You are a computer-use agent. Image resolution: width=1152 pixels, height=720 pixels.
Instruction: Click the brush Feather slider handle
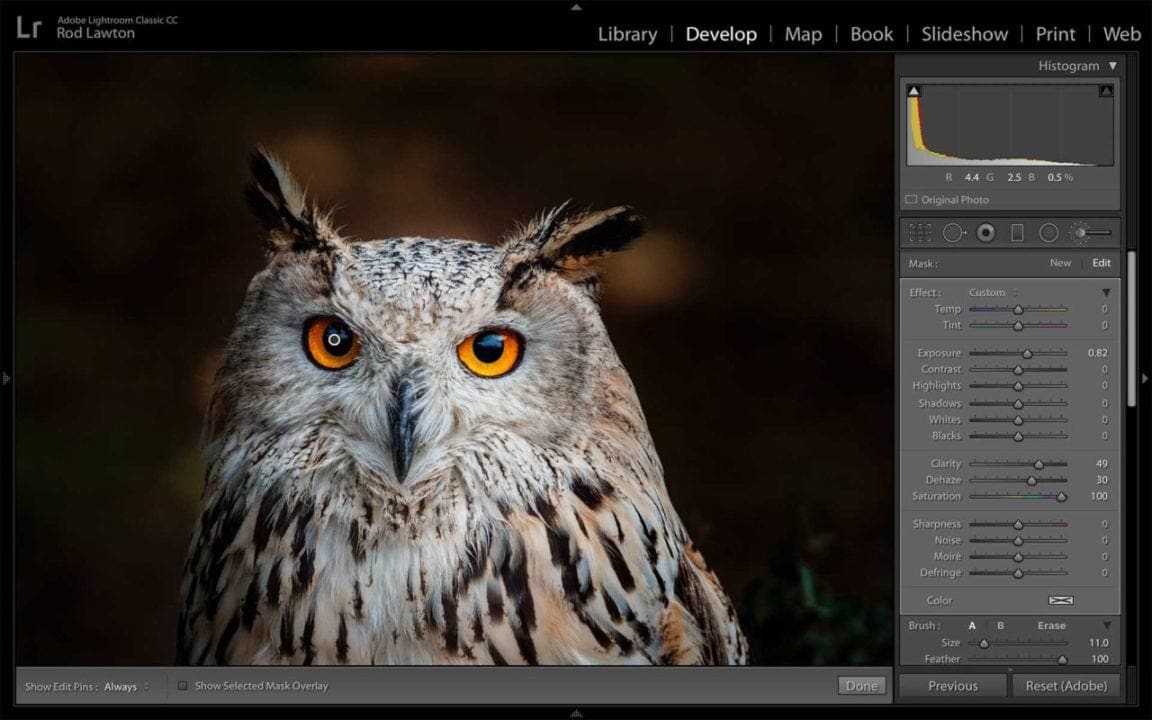coord(1062,660)
